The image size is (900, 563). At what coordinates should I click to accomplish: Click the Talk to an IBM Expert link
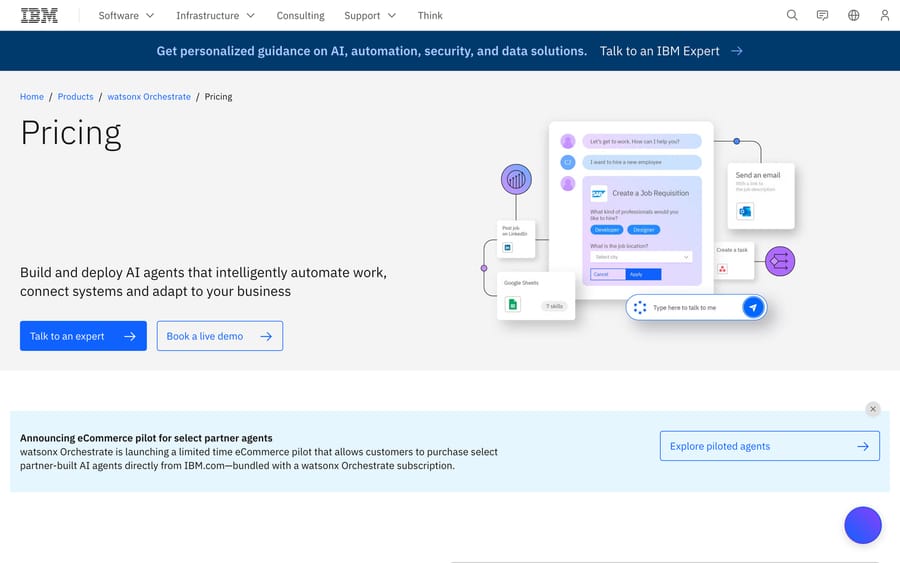tap(660, 51)
